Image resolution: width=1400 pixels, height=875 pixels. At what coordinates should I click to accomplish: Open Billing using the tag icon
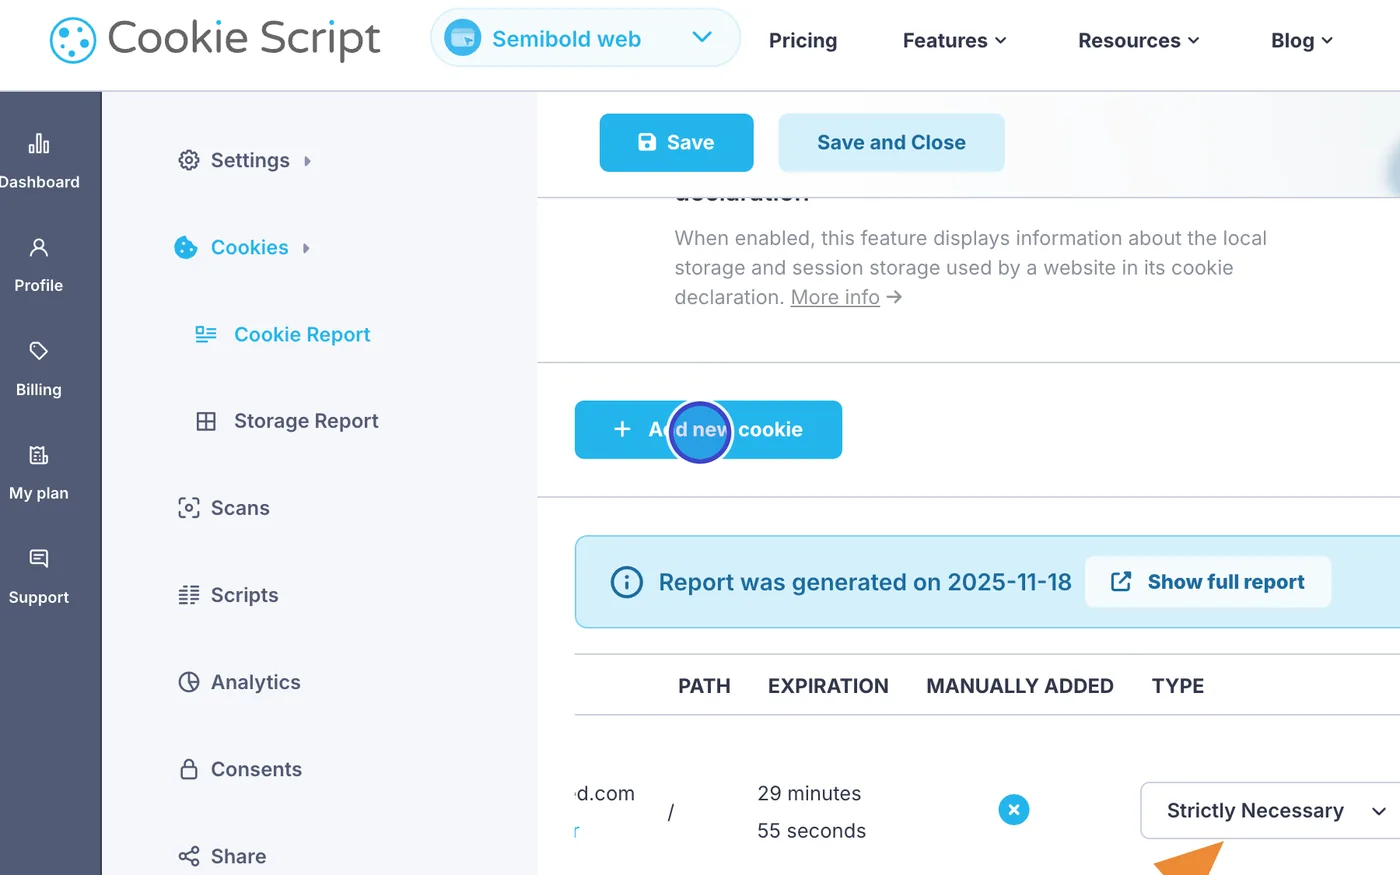(x=39, y=351)
